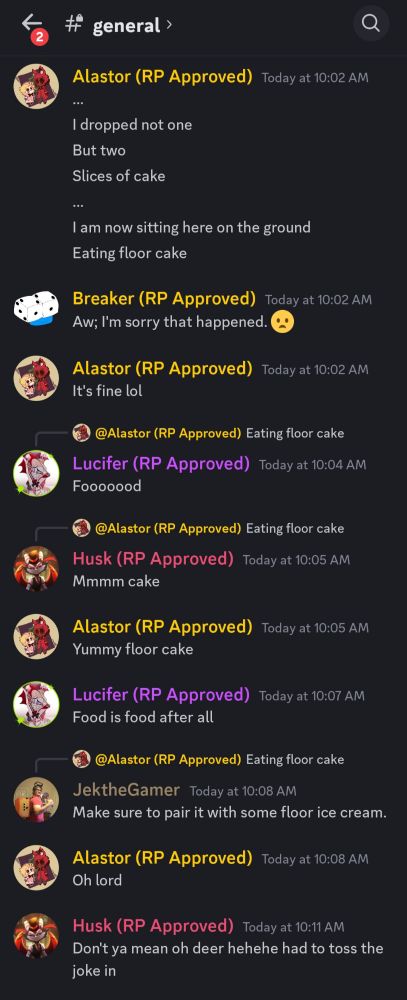
Task: Tap the small Alastor avatar in JektheGamer's reply preview
Action: coord(81,759)
